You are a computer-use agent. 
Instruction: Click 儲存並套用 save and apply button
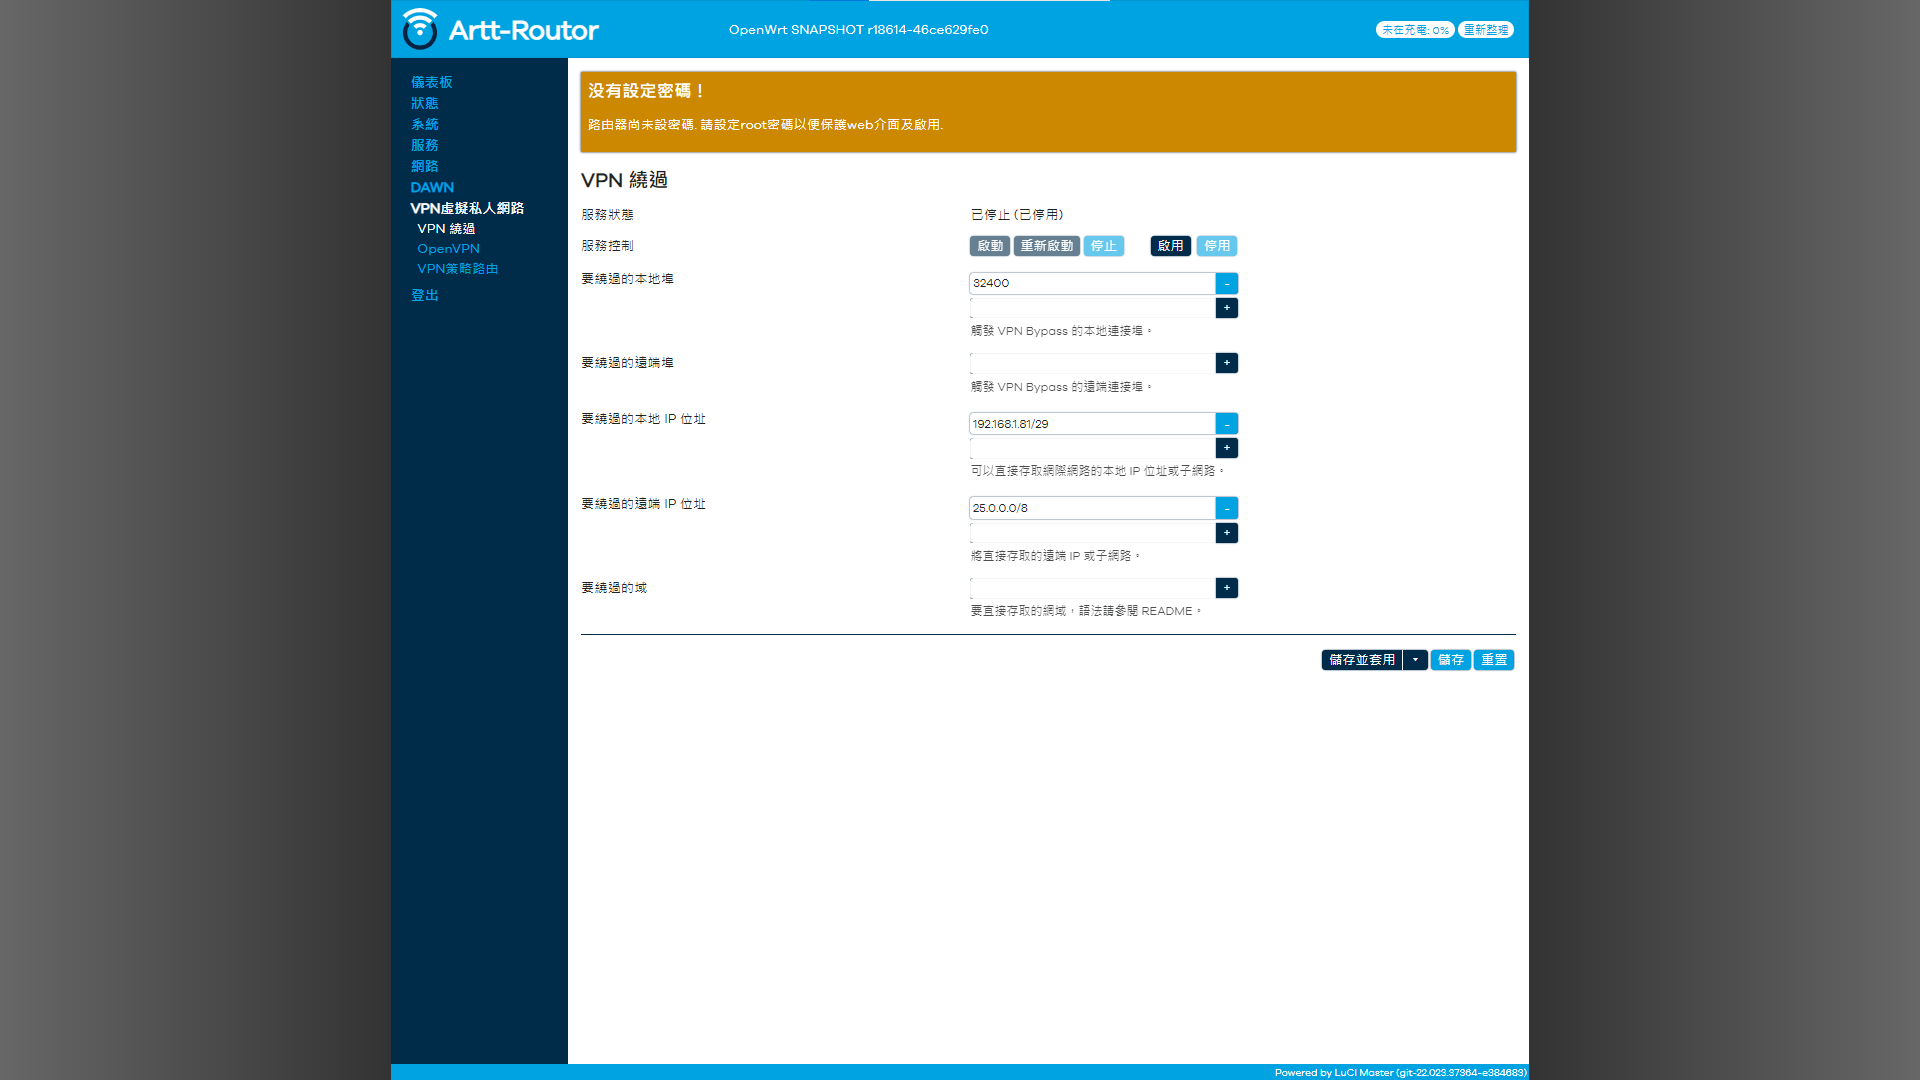tap(1362, 660)
